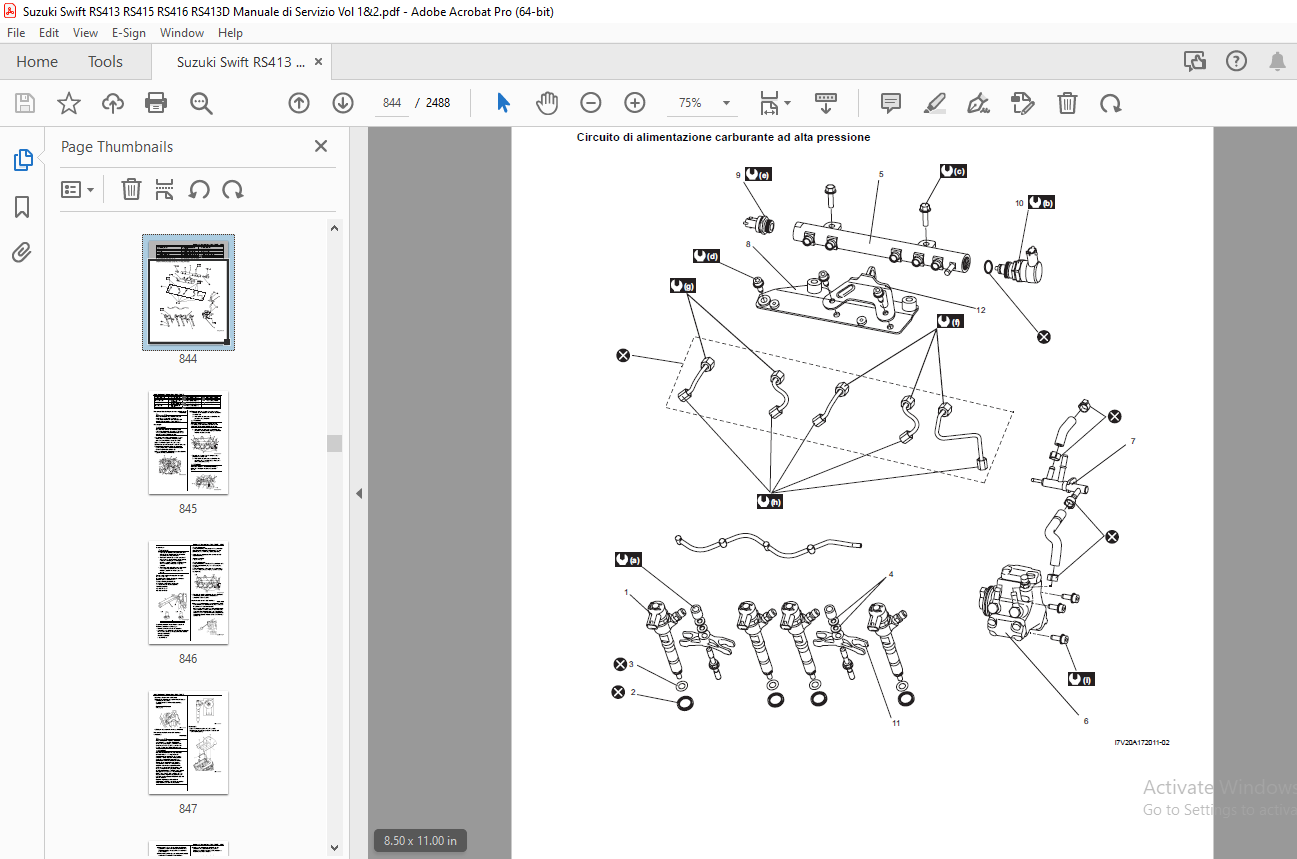Switch to the Tools tab

(105, 61)
